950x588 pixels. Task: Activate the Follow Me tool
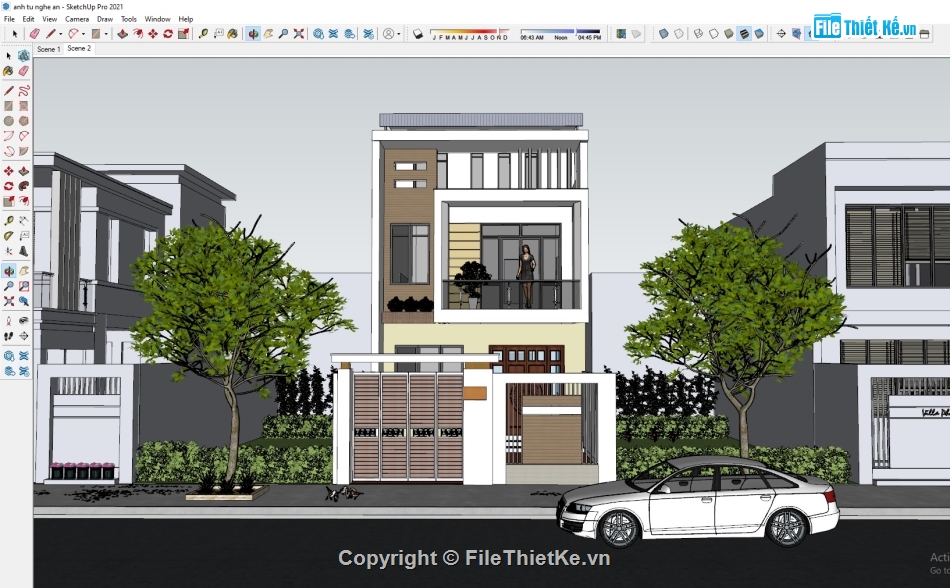24,186
